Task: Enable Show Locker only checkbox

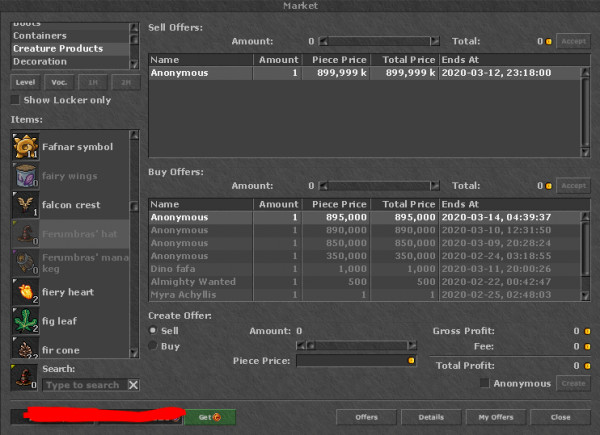Action: tap(15, 100)
